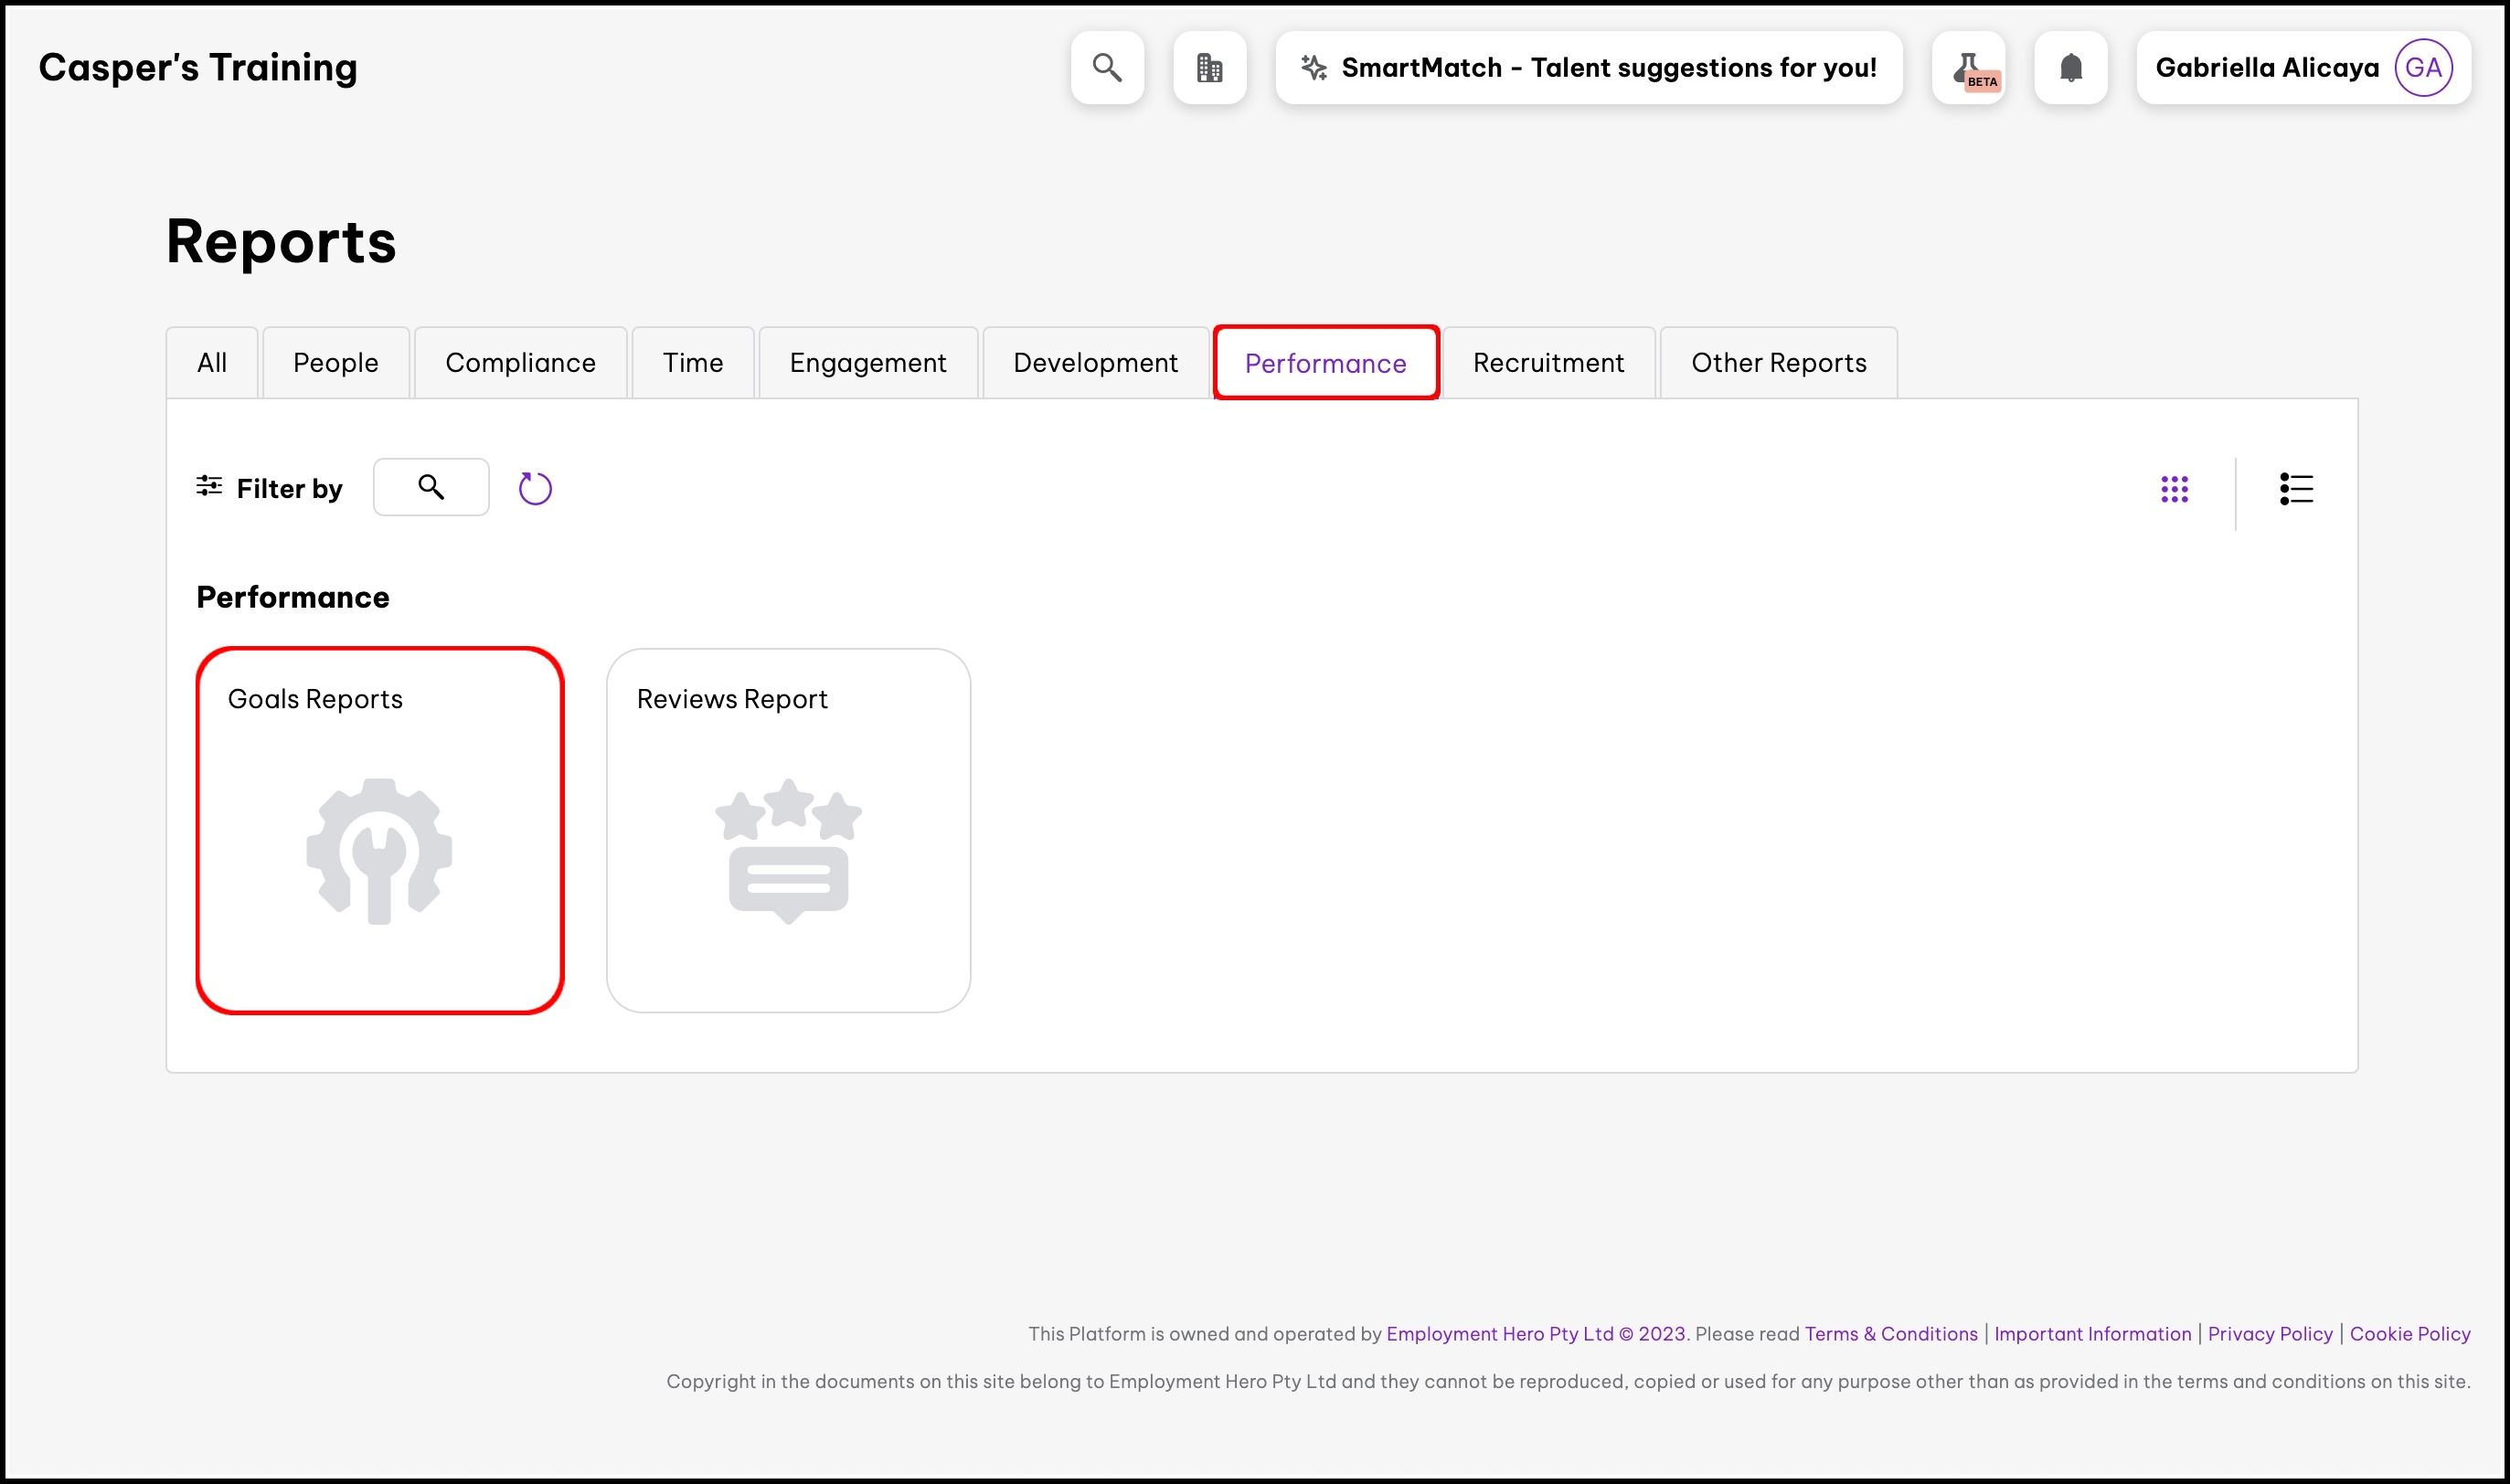Switch to grid view
2510x1484 pixels.
click(x=2174, y=489)
